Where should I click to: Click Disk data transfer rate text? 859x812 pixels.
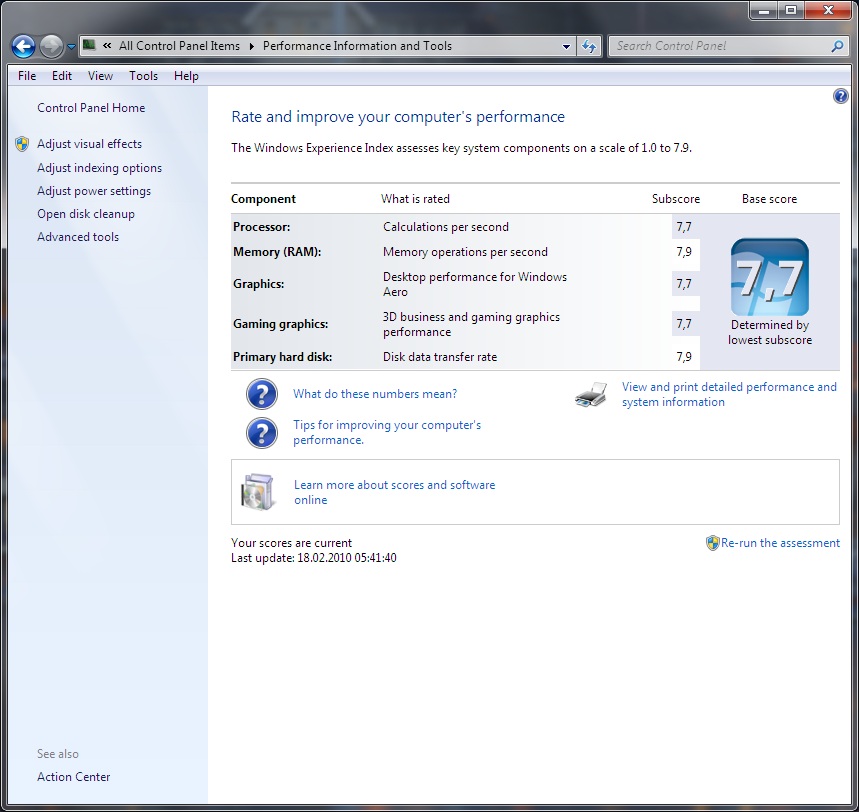tap(440, 357)
